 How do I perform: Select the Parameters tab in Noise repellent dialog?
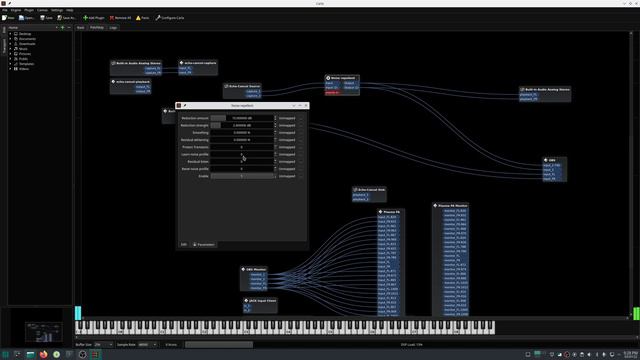click(203, 244)
